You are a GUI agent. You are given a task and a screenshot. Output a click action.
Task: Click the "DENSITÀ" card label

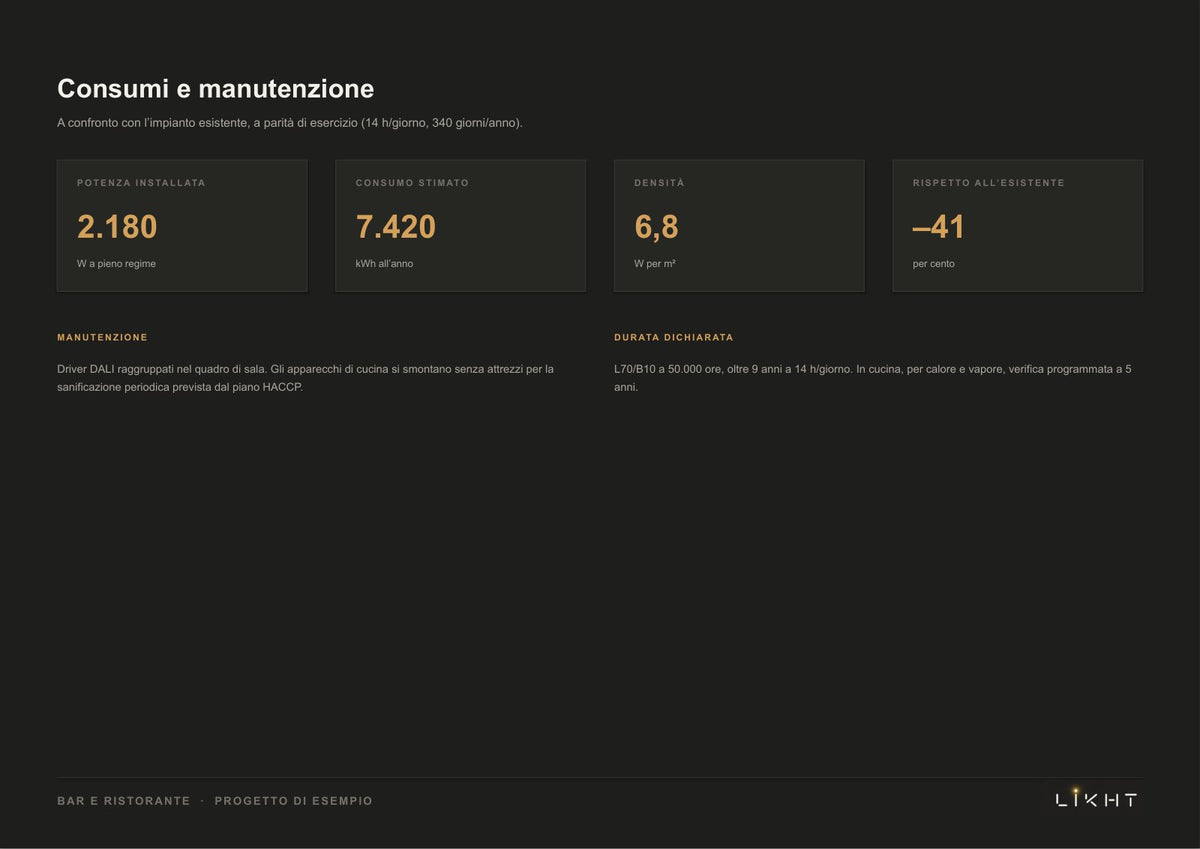[659, 183]
